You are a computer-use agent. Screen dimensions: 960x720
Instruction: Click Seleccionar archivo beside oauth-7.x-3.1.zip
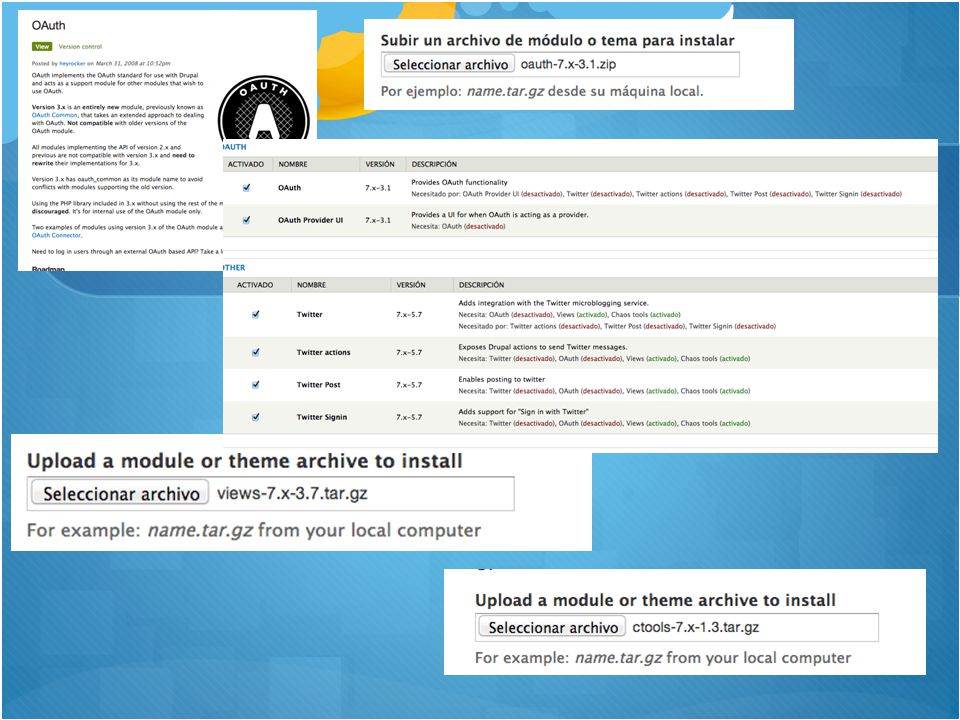point(450,64)
